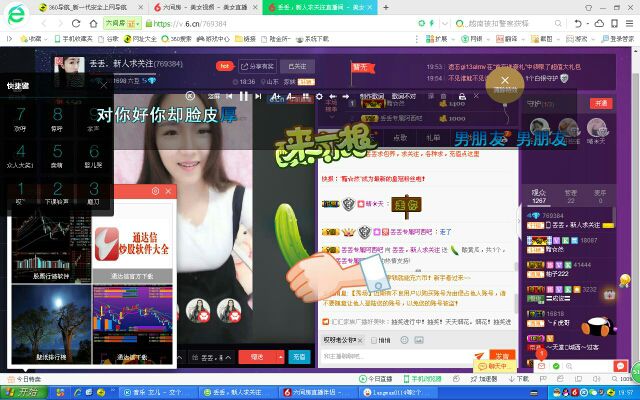
Task: Click the 今日直播 status bar item
Action: pyautogui.click(x=376, y=379)
